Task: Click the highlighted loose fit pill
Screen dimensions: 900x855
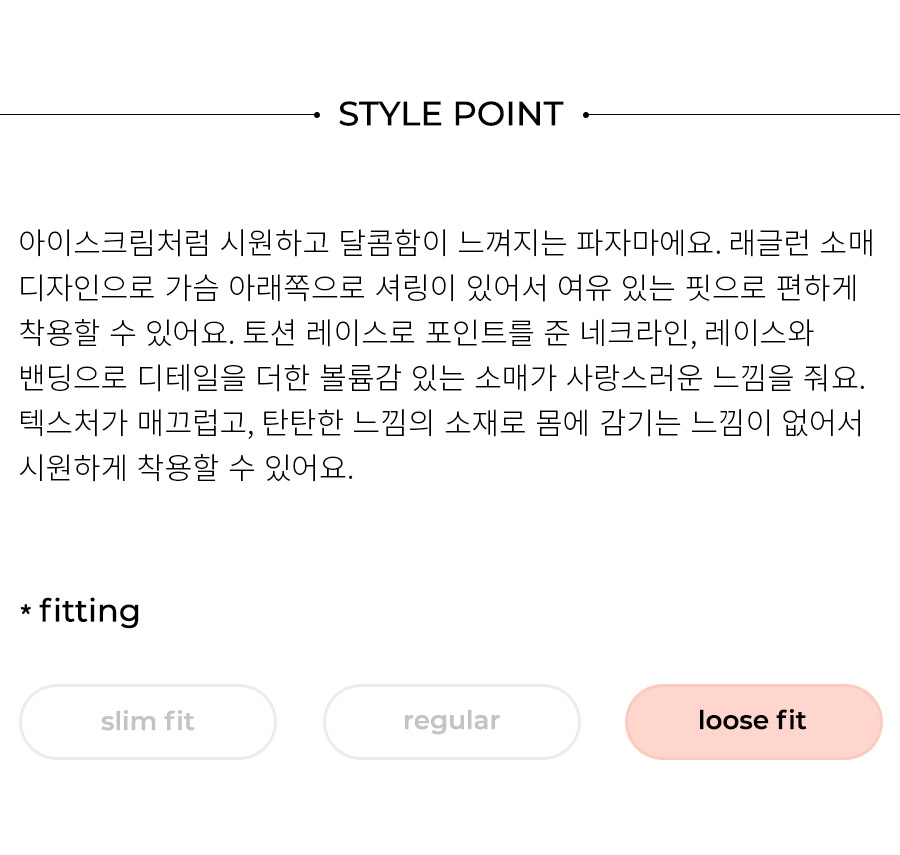Action: pos(754,721)
